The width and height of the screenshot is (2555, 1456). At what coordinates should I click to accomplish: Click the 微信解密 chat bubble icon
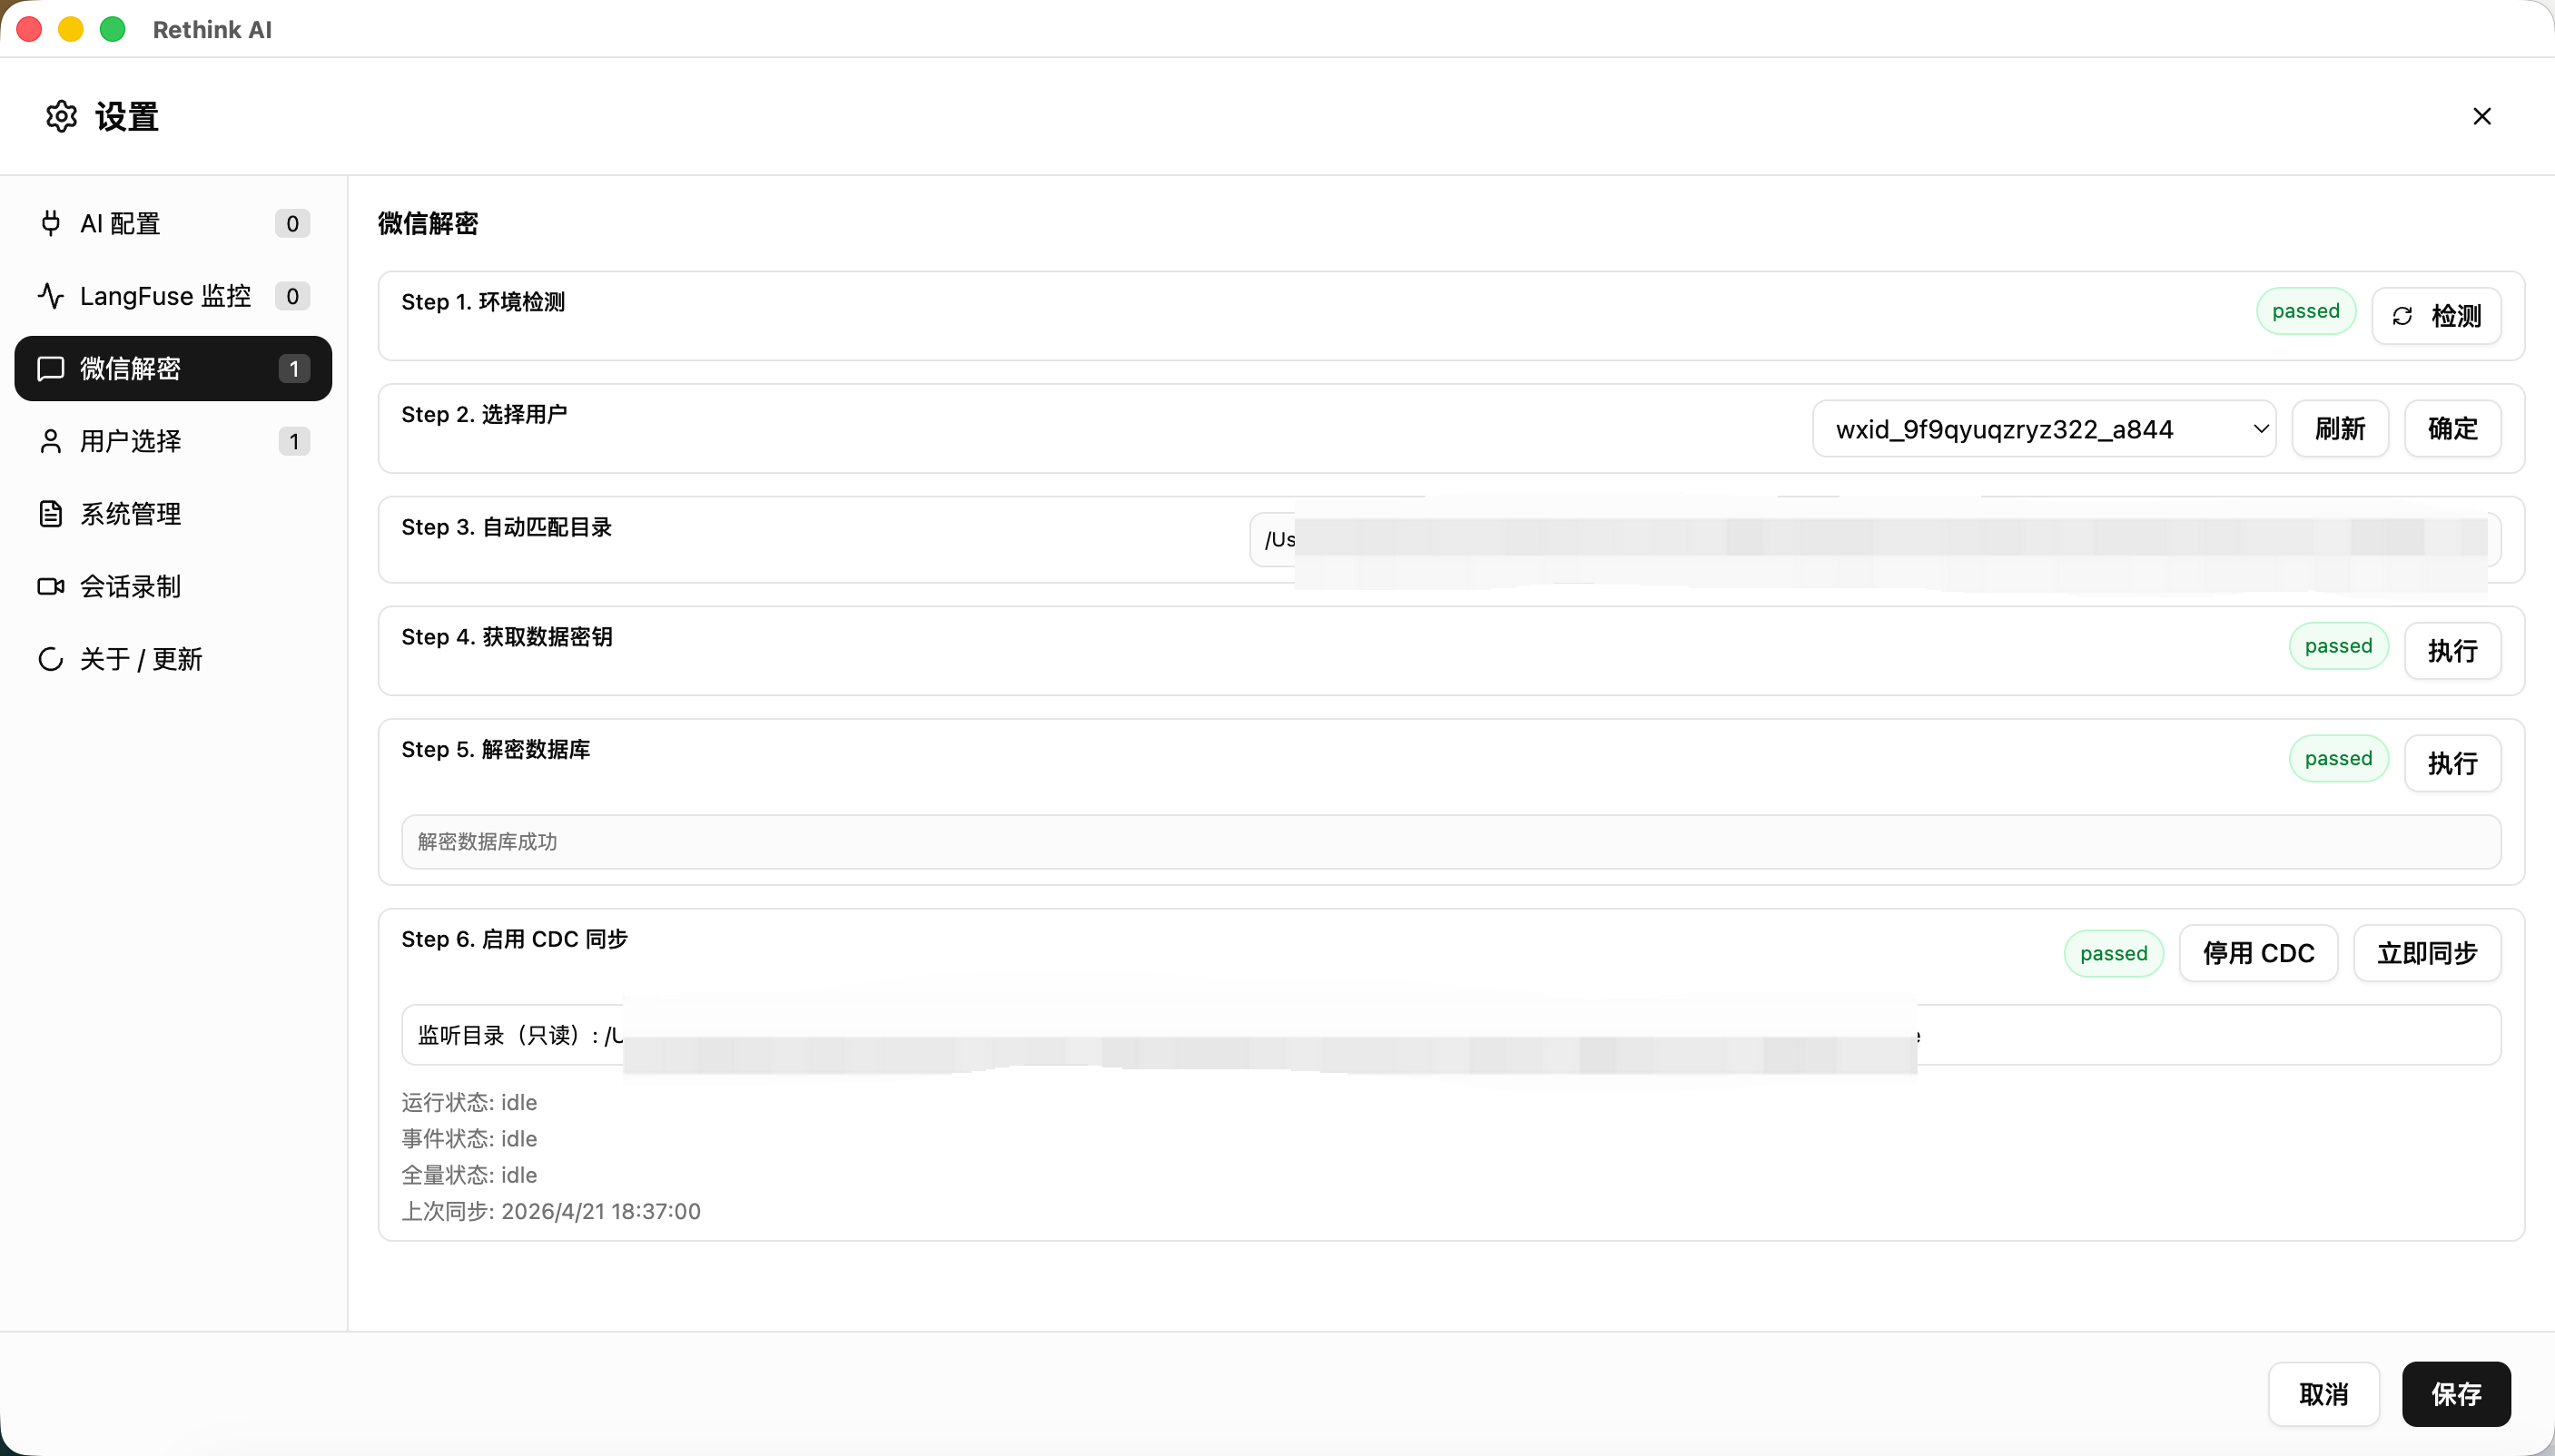coord(50,369)
